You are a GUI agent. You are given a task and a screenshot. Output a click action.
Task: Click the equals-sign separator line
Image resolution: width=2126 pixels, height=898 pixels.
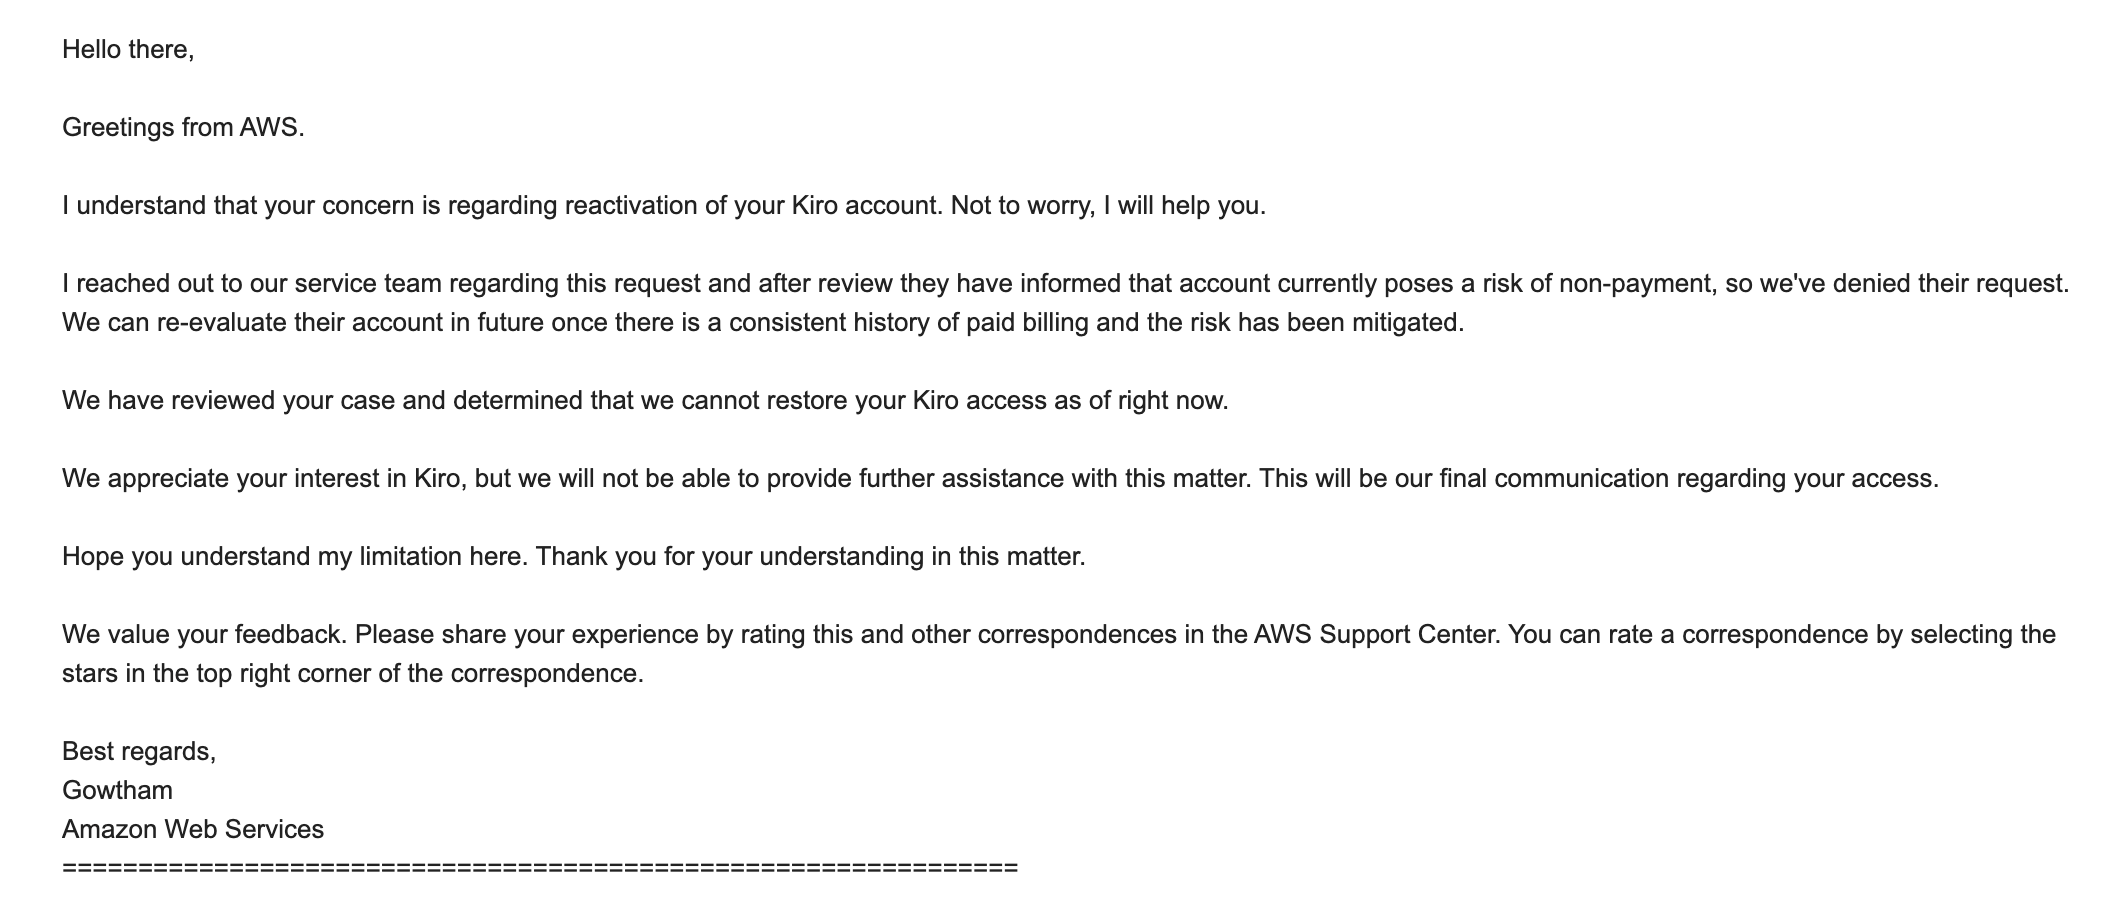pyautogui.click(x=540, y=868)
